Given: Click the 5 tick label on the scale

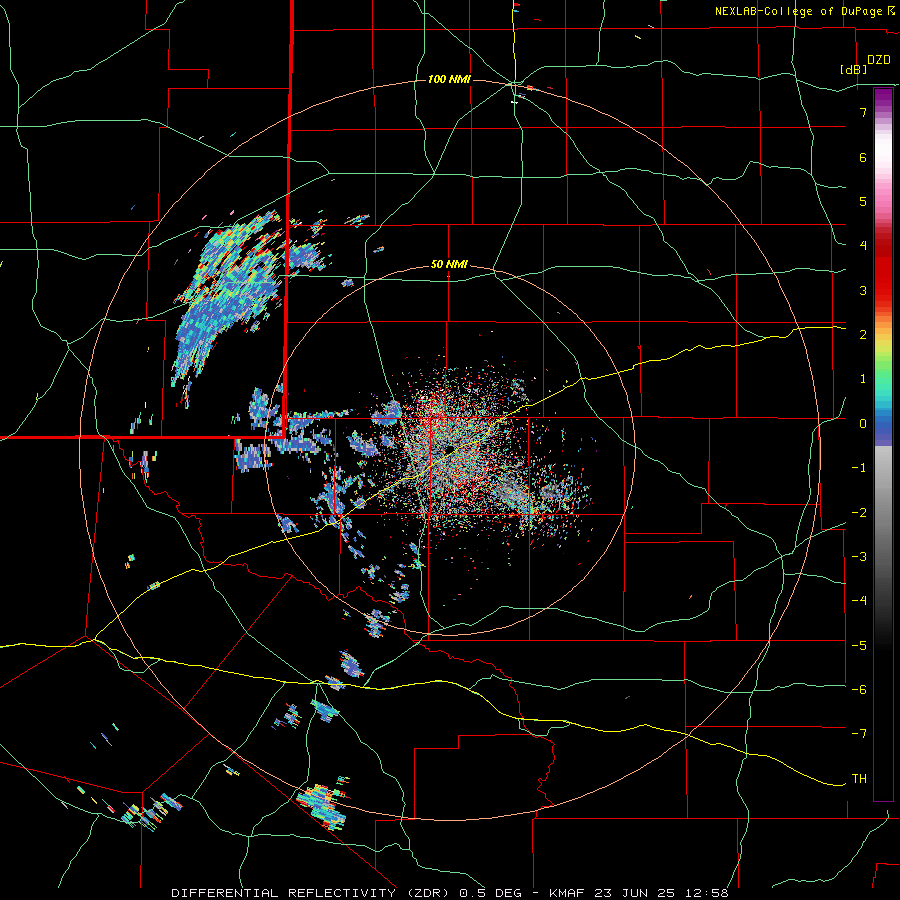Looking at the screenshot, I should [x=863, y=201].
